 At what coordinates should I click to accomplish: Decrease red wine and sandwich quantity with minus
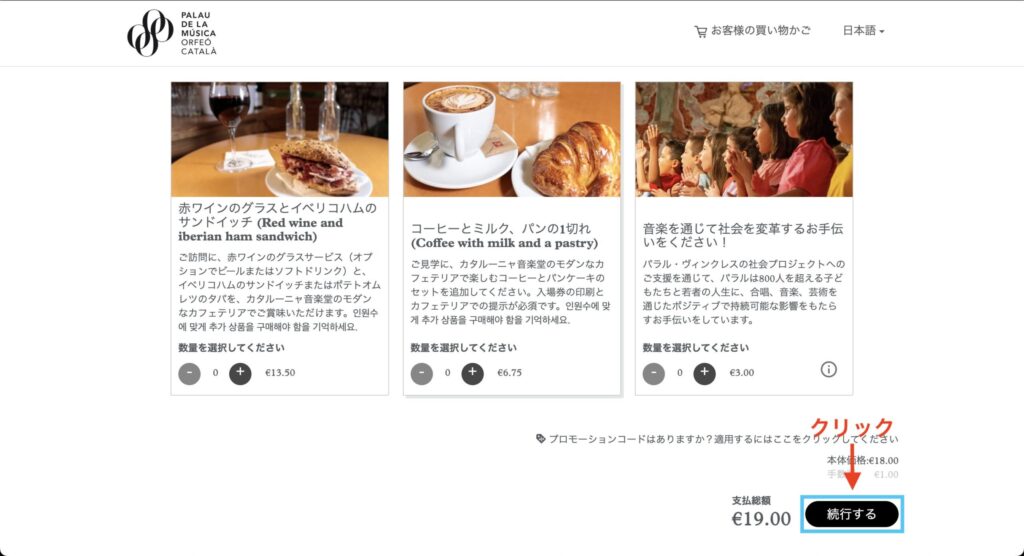pyautogui.click(x=189, y=373)
